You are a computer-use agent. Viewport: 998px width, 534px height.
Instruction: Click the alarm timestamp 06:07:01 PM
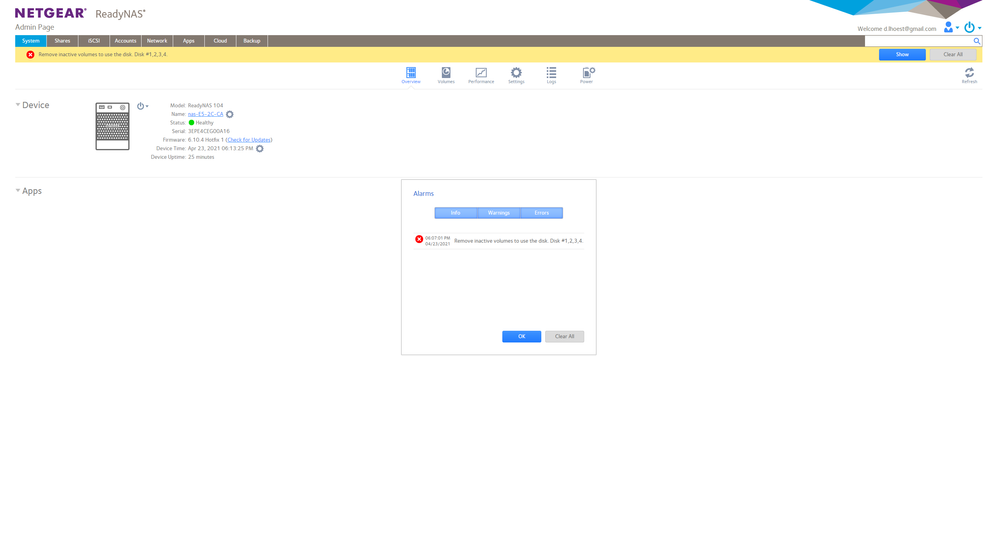tap(438, 238)
